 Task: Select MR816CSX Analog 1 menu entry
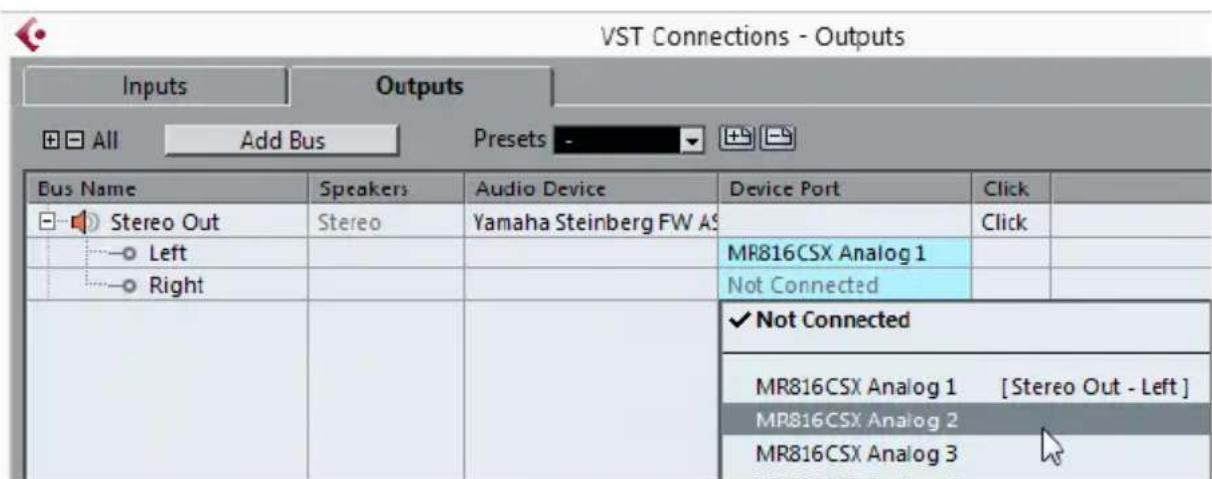point(967,386)
